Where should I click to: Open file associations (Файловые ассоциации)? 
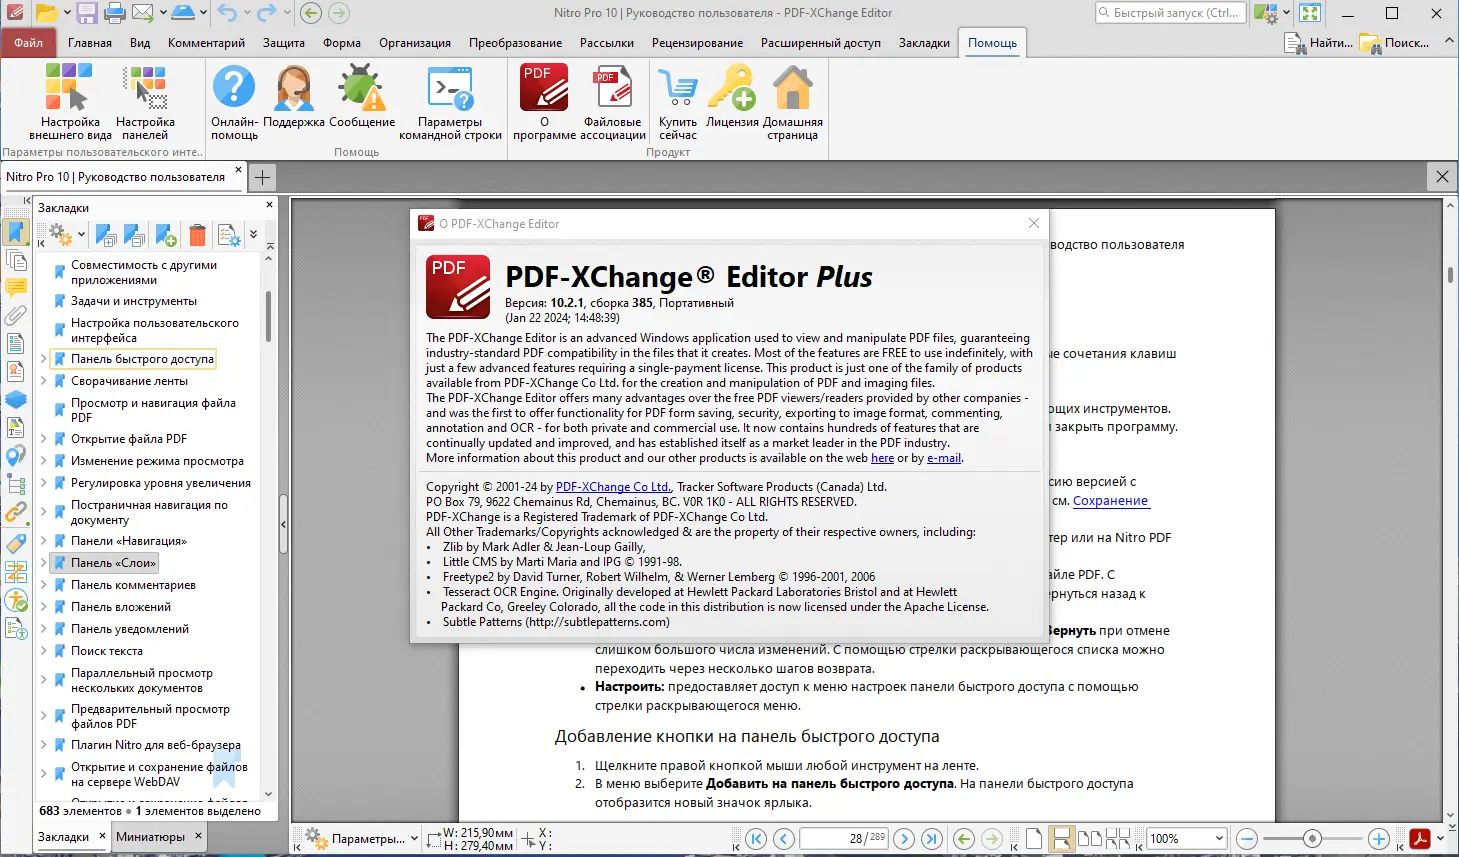[x=613, y=101]
